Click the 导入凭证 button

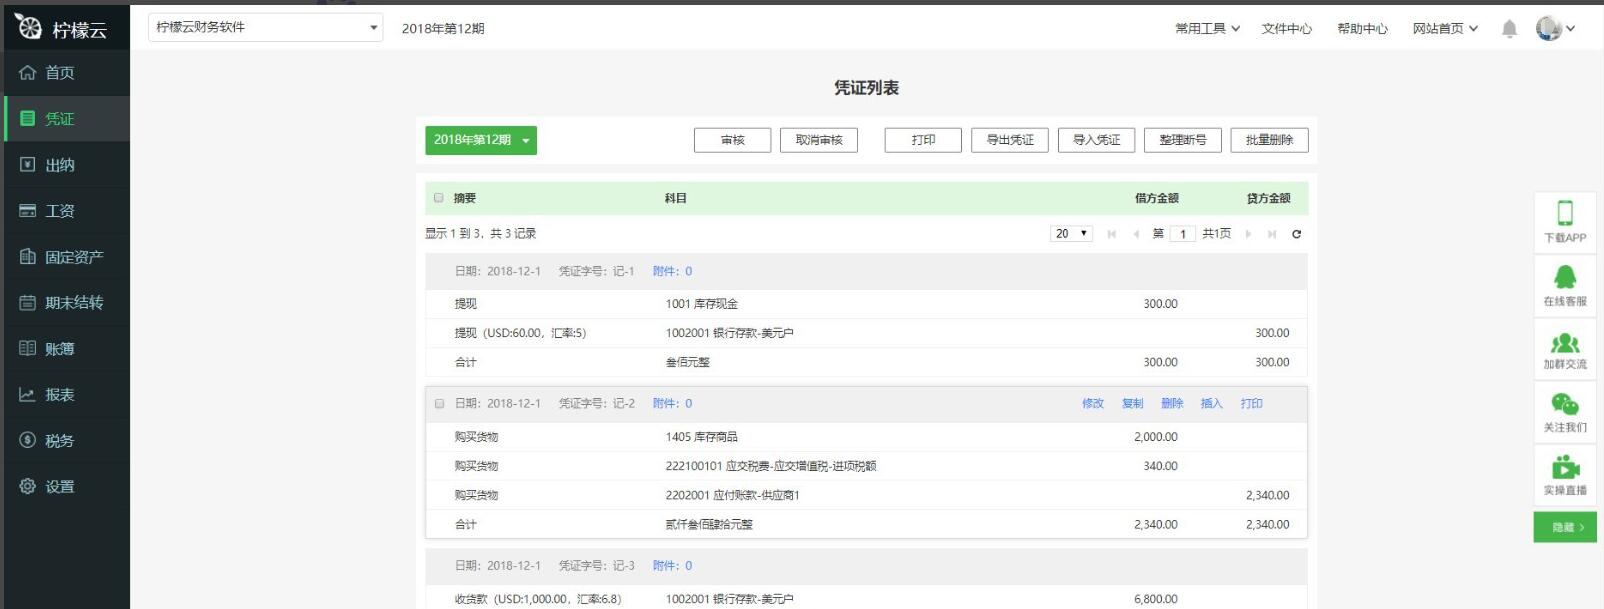(x=1097, y=140)
